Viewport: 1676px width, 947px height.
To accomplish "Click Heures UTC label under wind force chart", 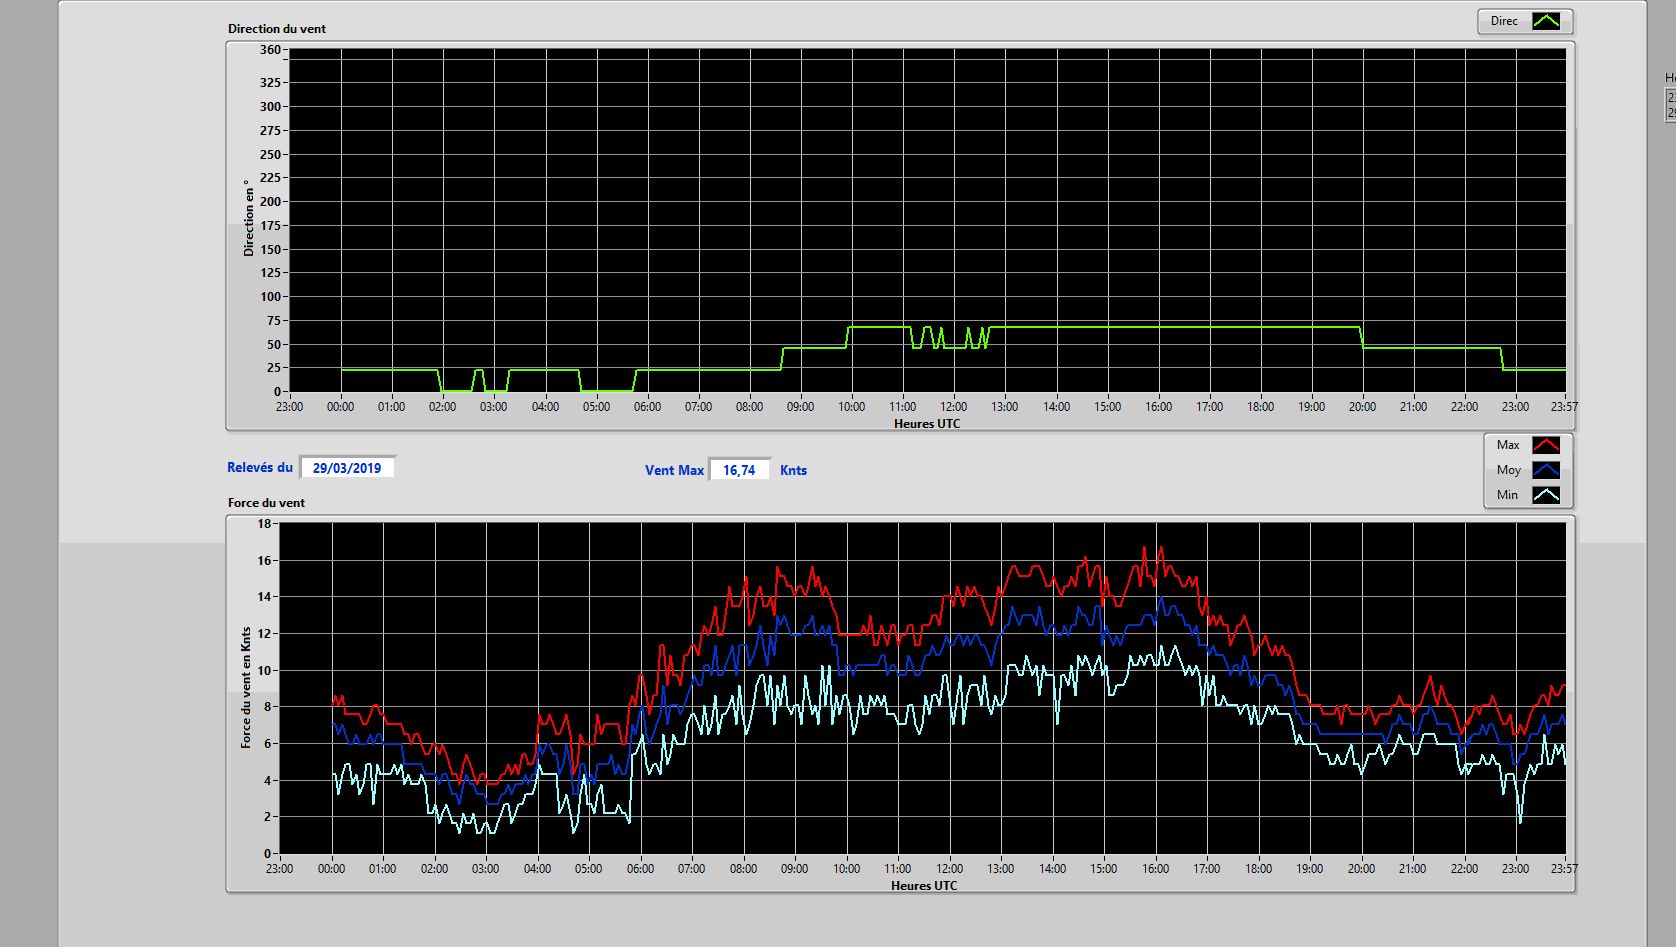I will [x=924, y=886].
